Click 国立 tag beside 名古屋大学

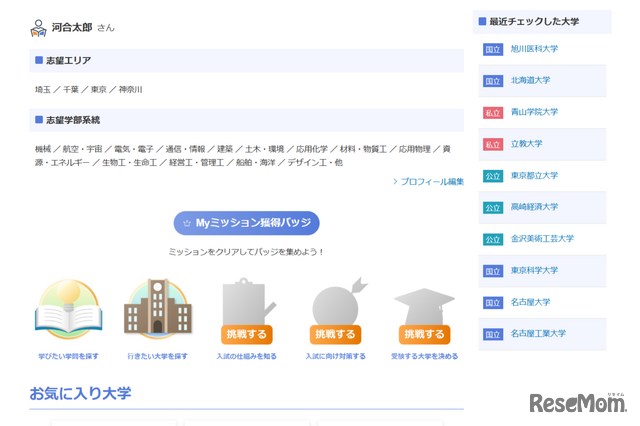493,302
